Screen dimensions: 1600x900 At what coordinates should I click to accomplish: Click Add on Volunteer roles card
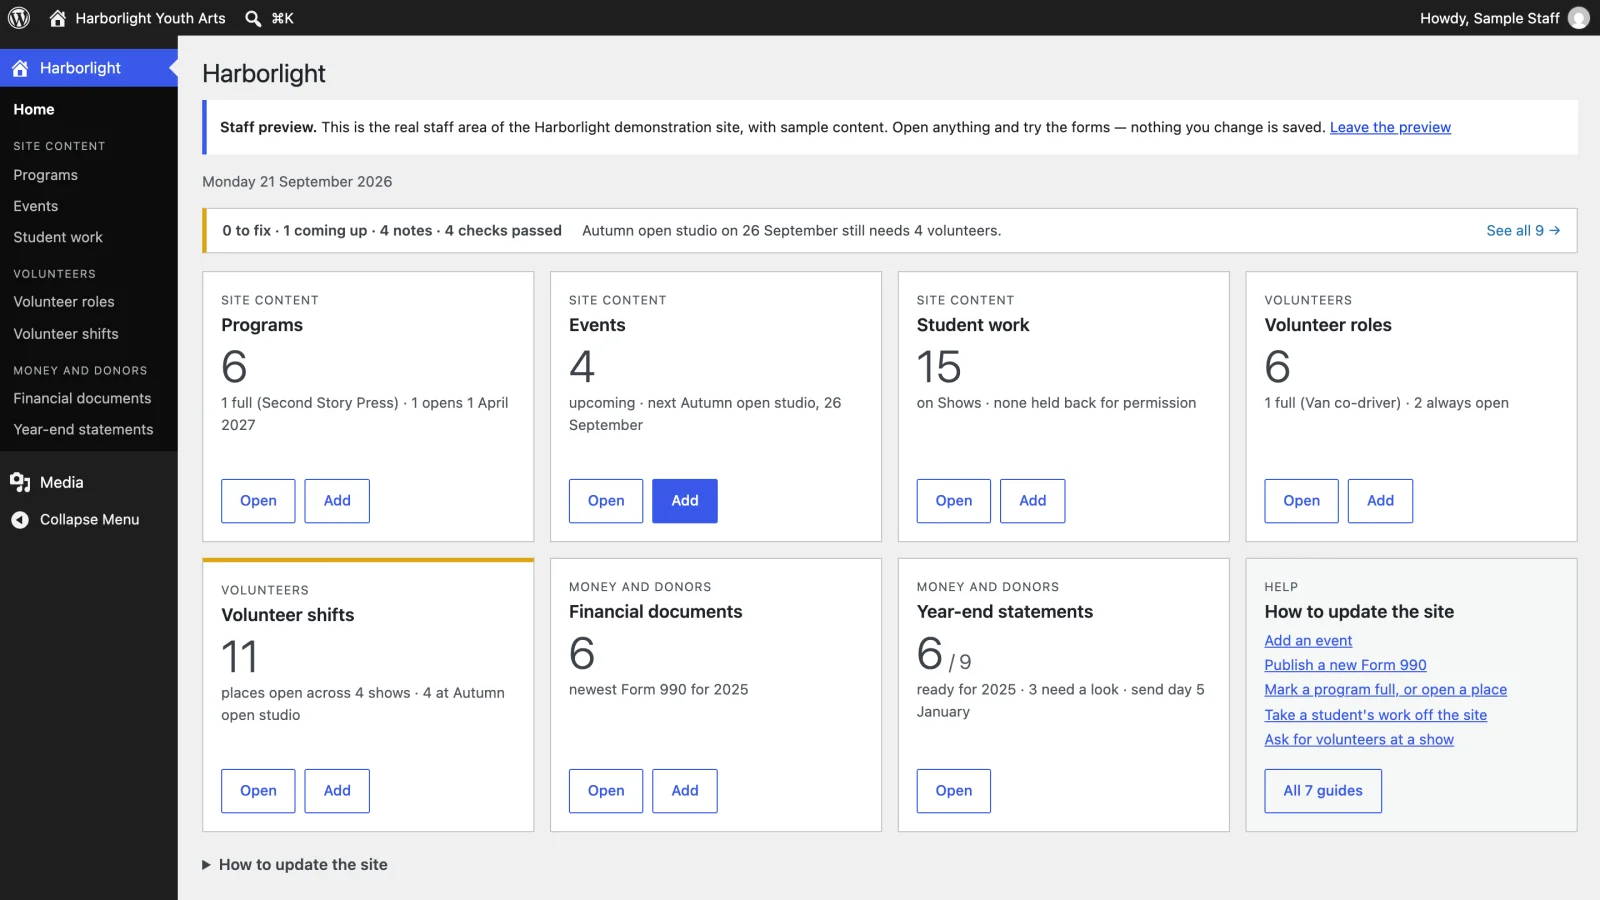1380,501
